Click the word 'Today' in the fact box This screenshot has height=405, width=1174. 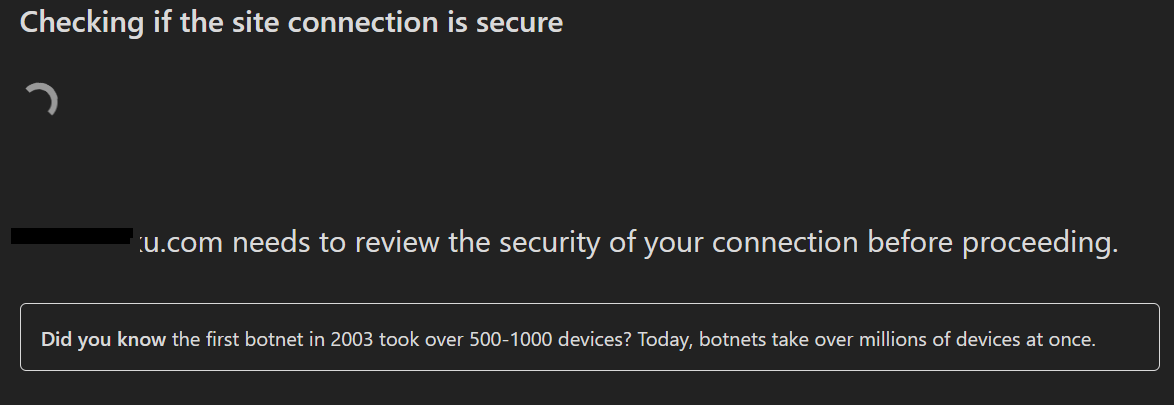[x=665, y=339]
